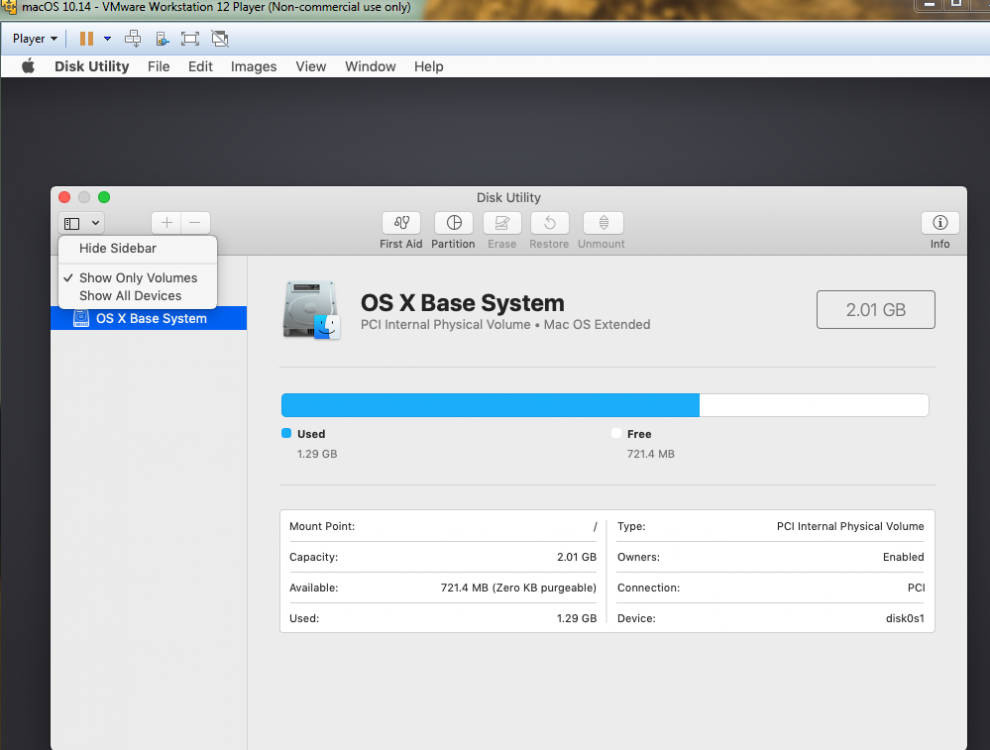Click the blue used space bar
Screen dimensions: 990x750
click(490, 405)
